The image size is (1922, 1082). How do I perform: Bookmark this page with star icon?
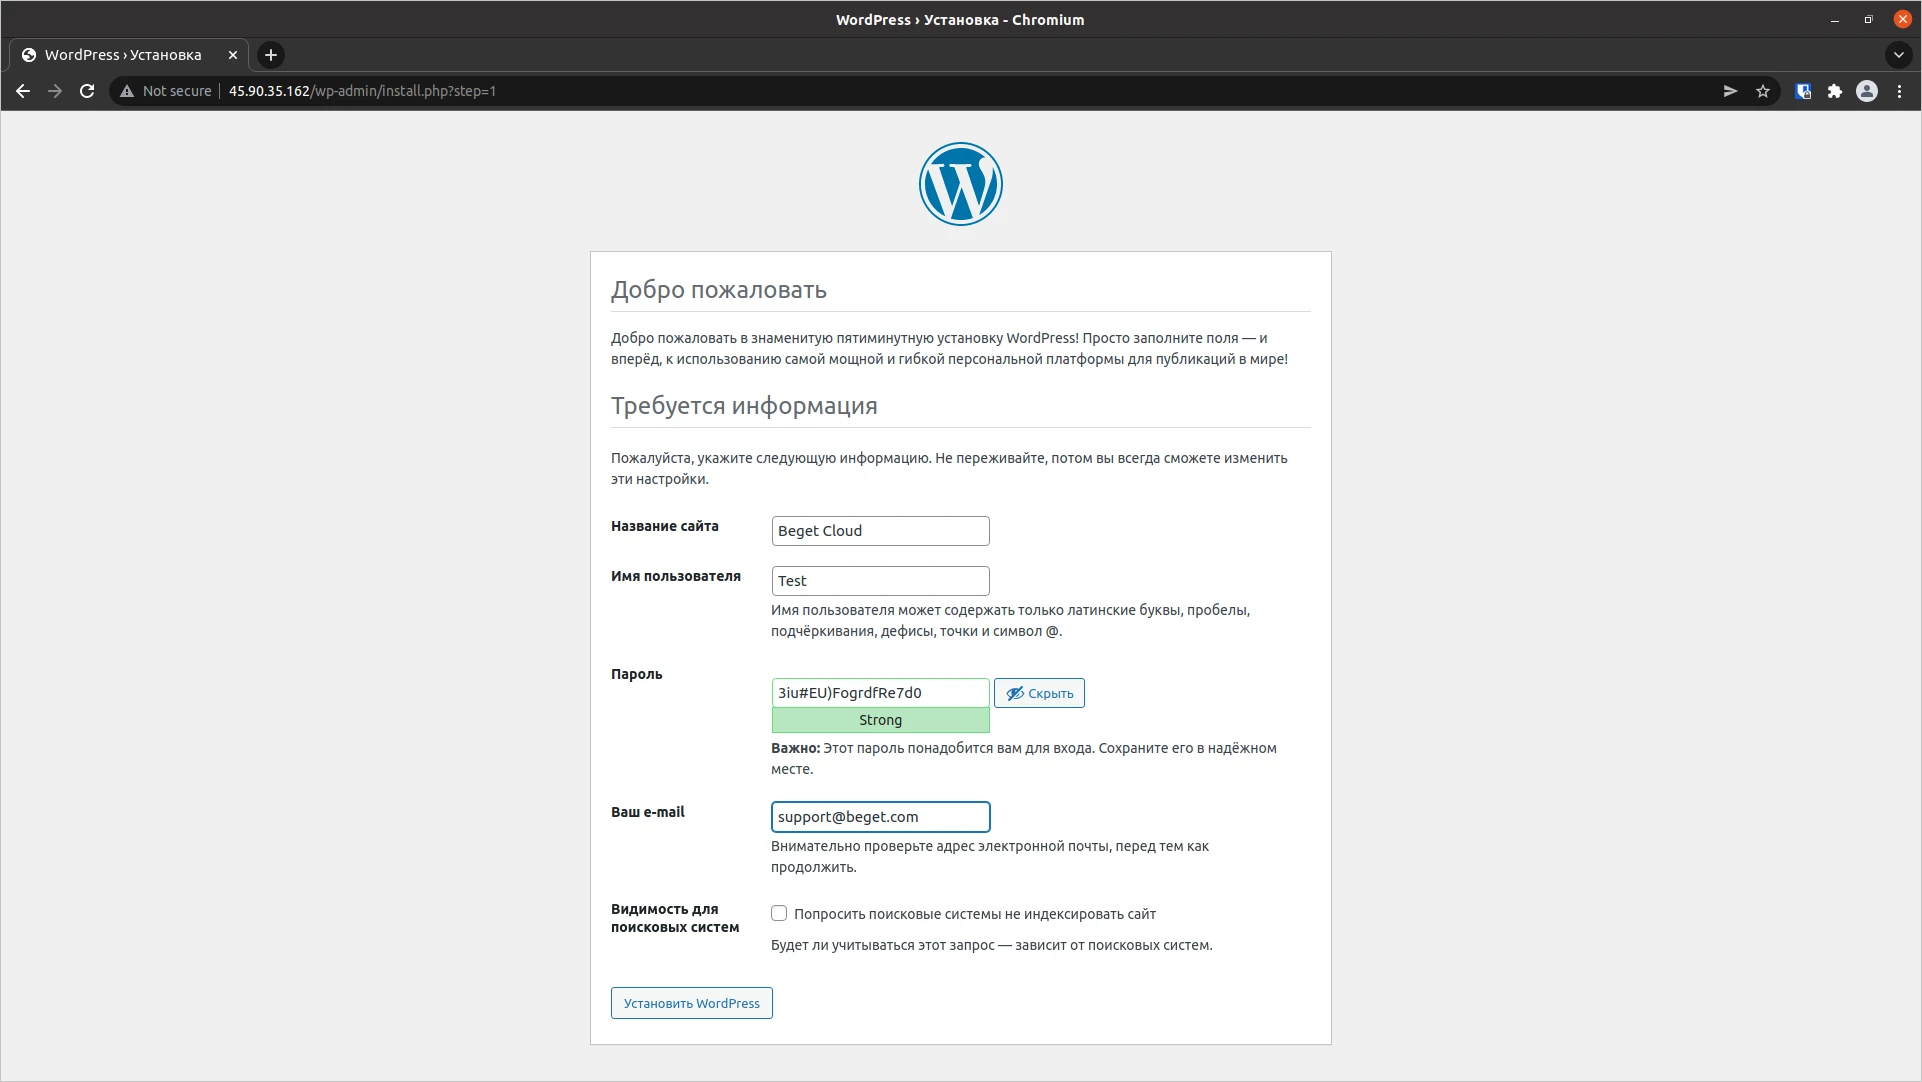point(1763,91)
